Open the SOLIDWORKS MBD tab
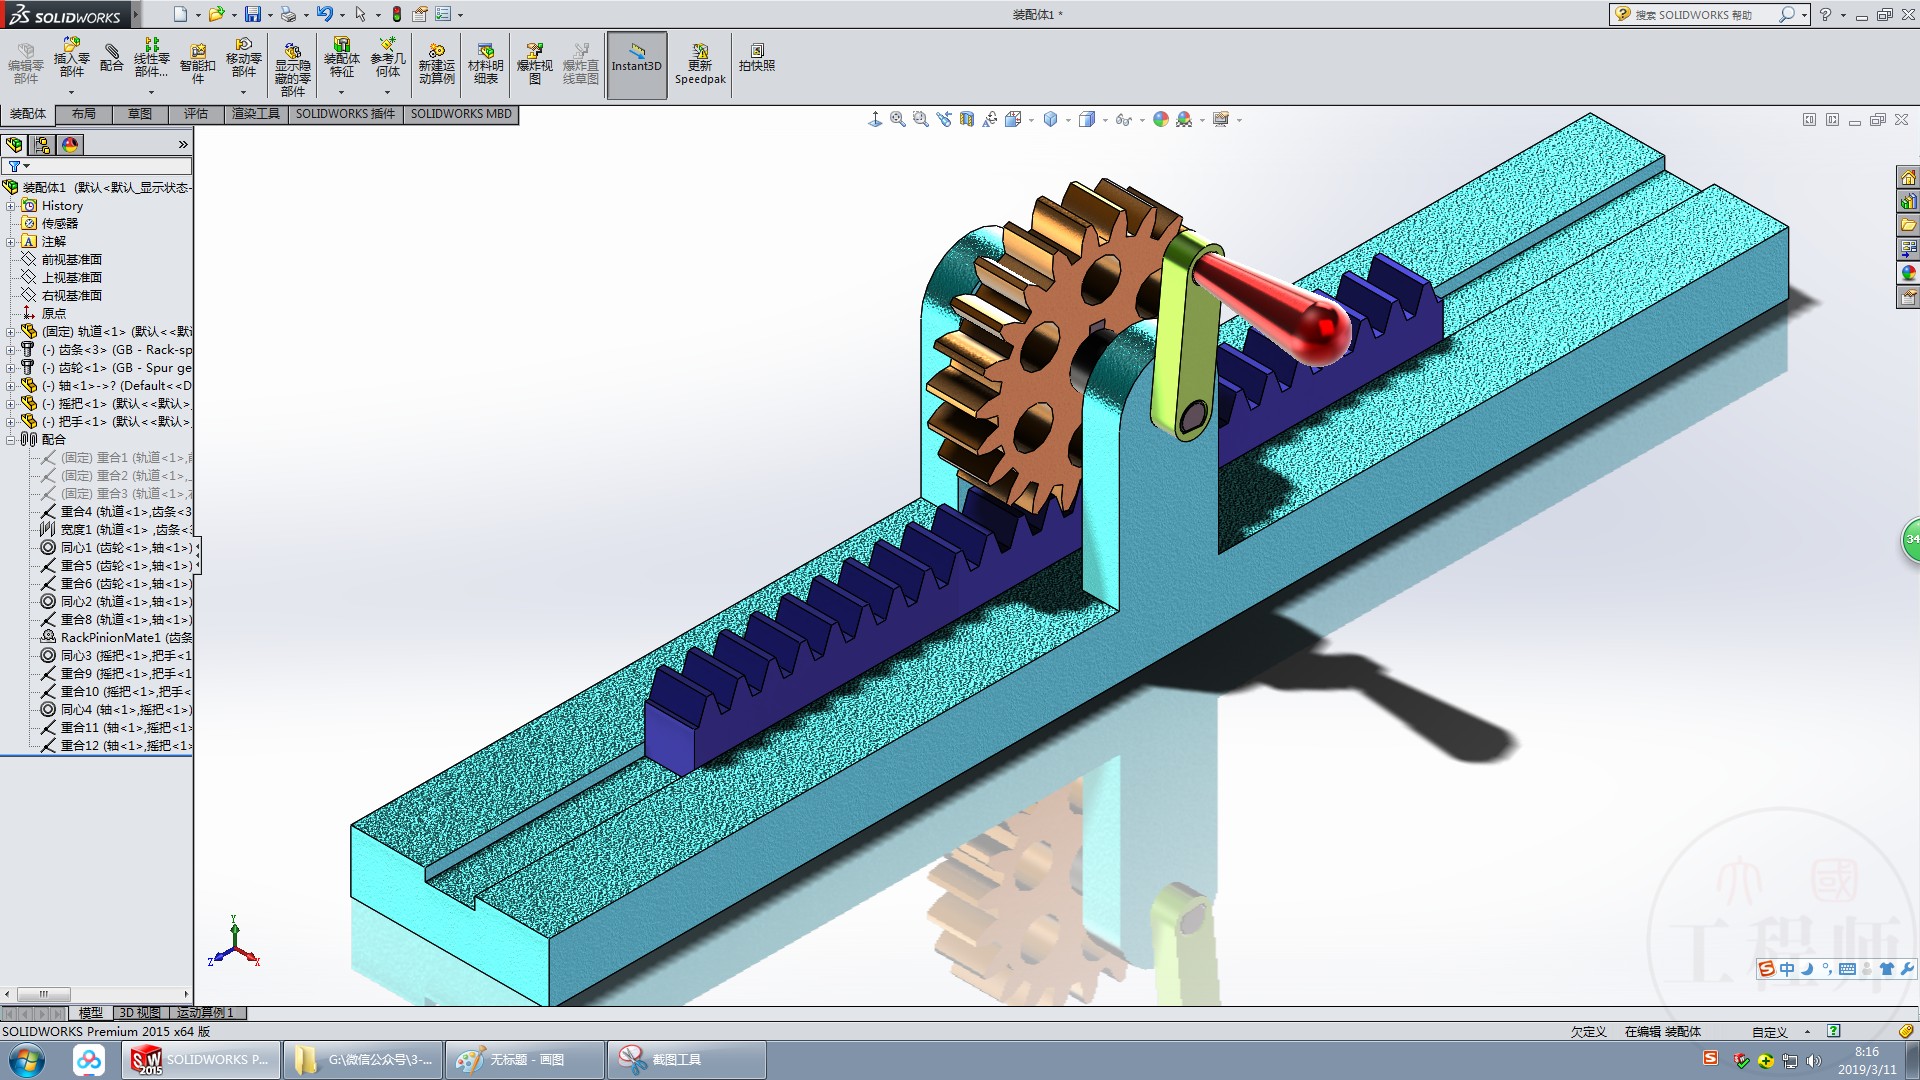The width and height of the screenshot is (1920, 1080). click(460, 114)
